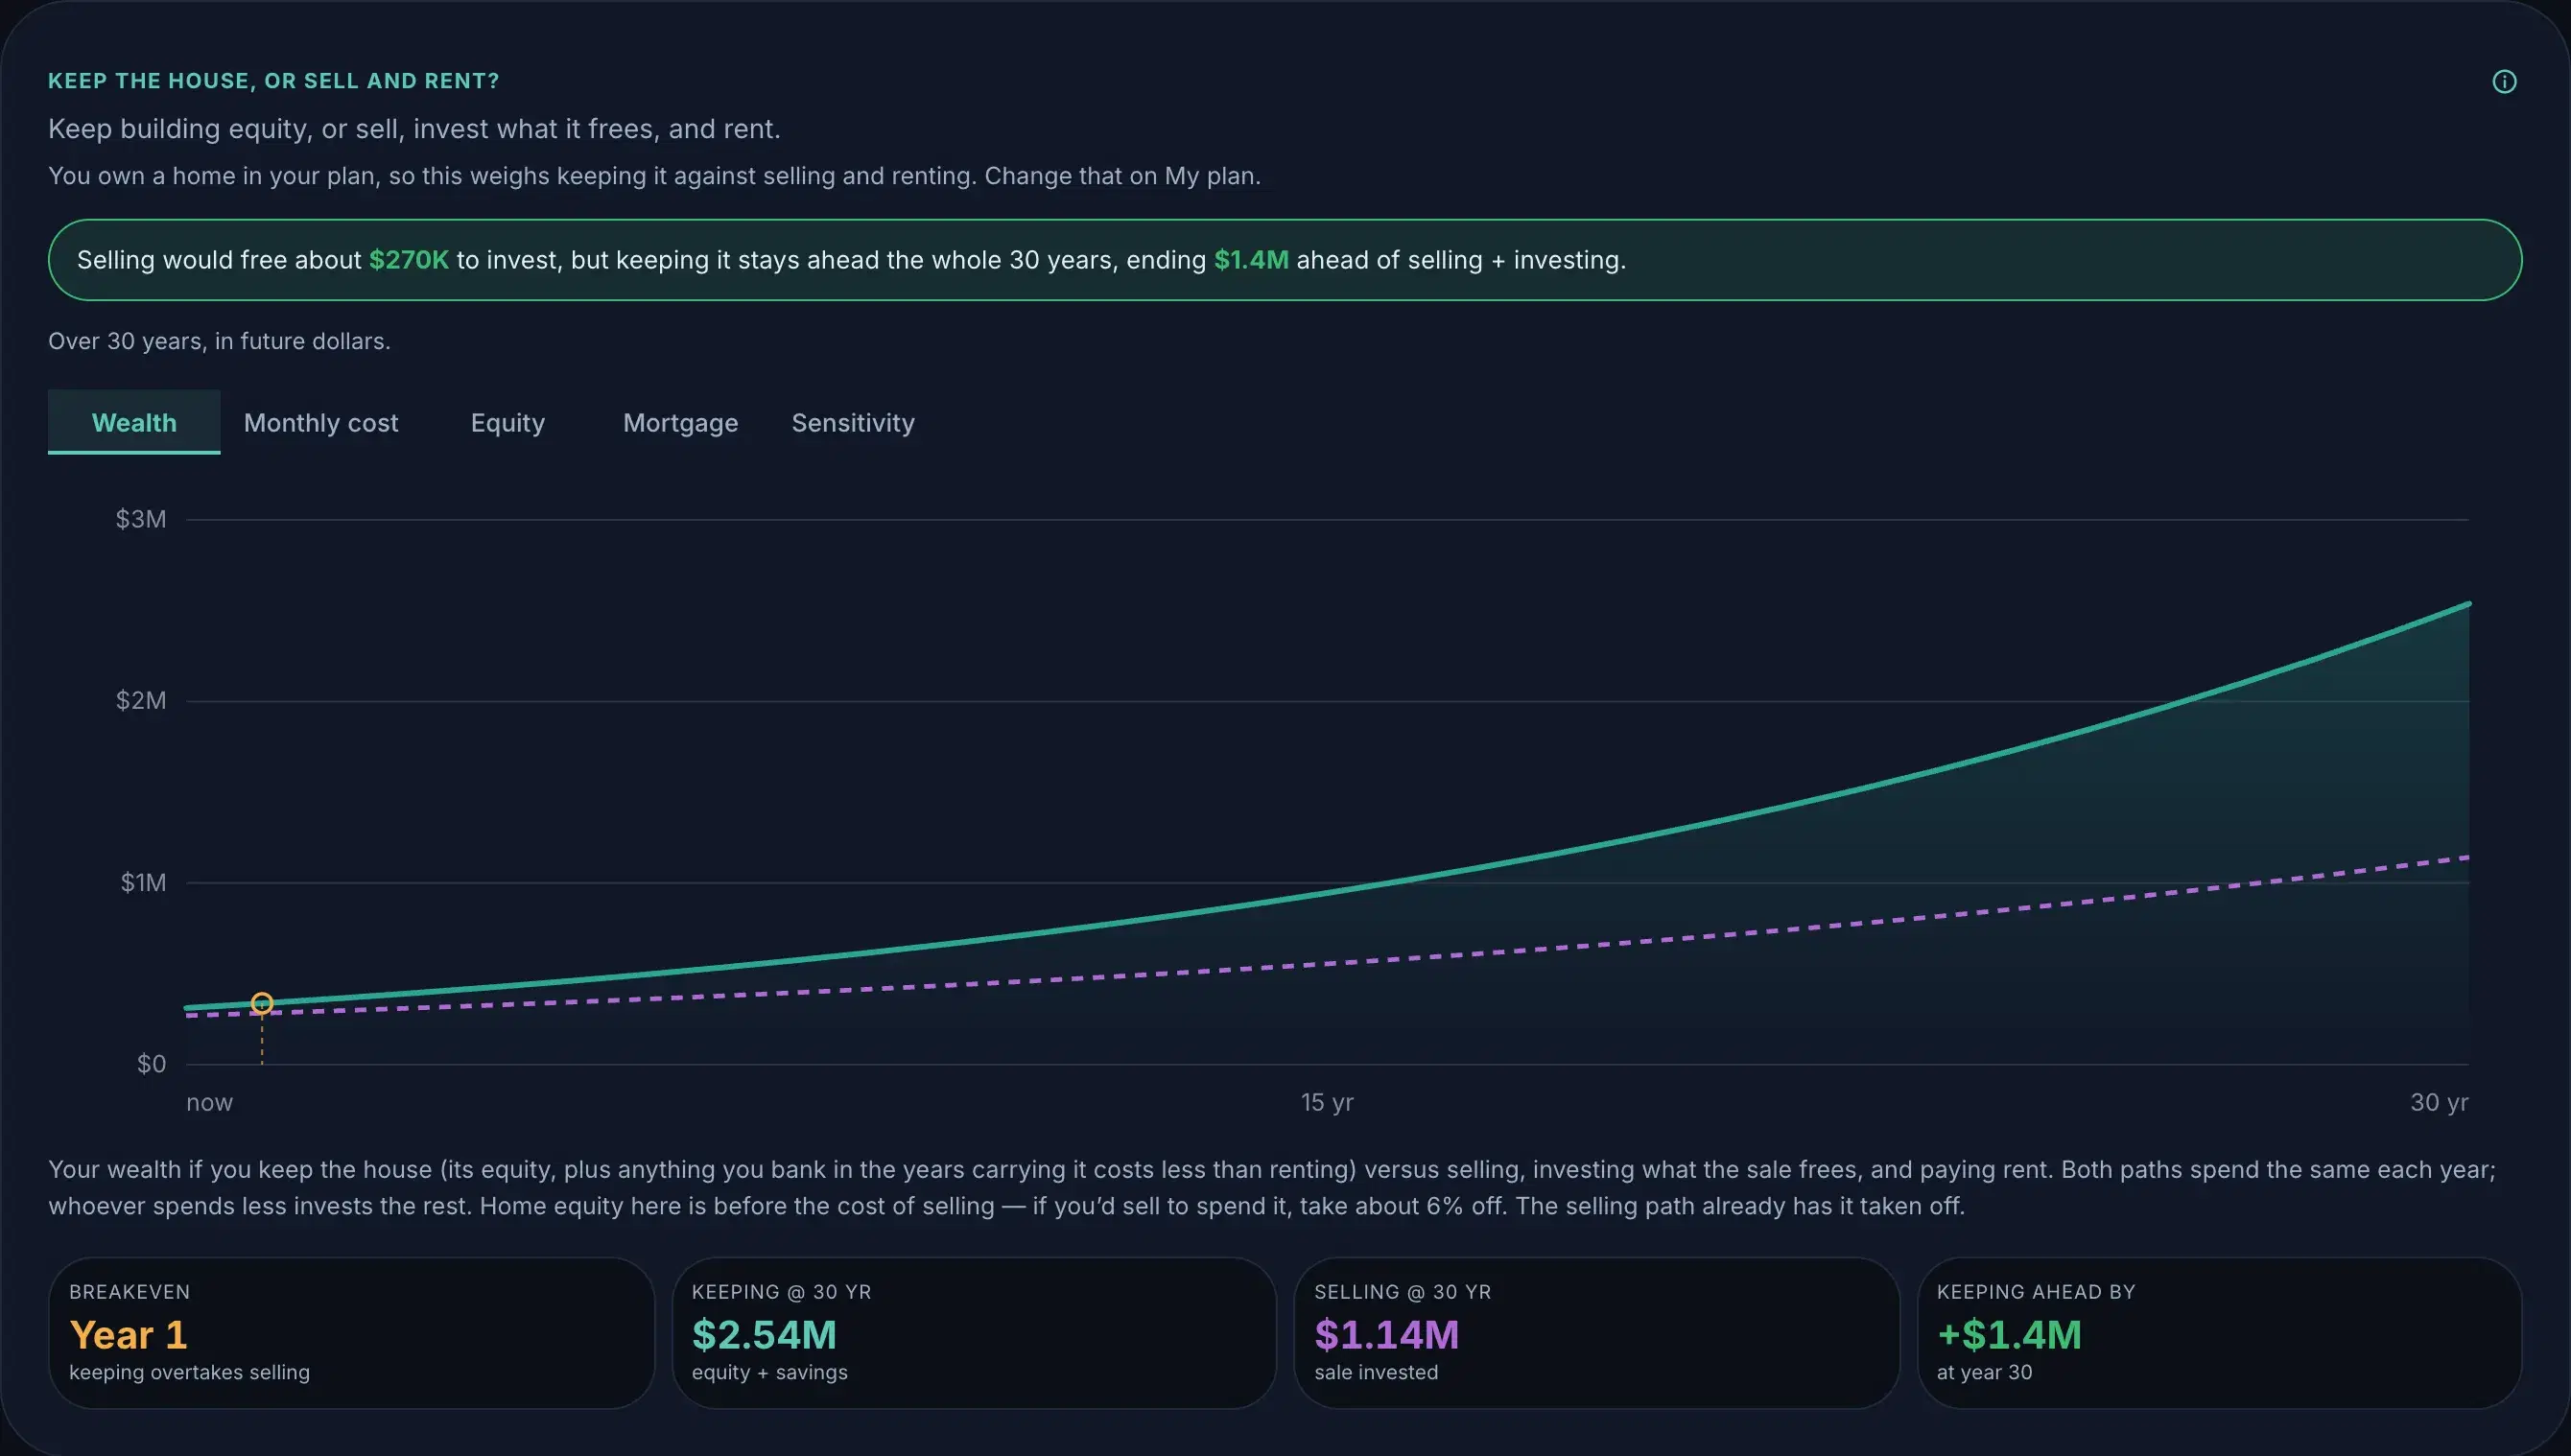Click the $0 y-axis label
The width and height of the screenshot is (2571, 1456).
tap(151, 1063)
